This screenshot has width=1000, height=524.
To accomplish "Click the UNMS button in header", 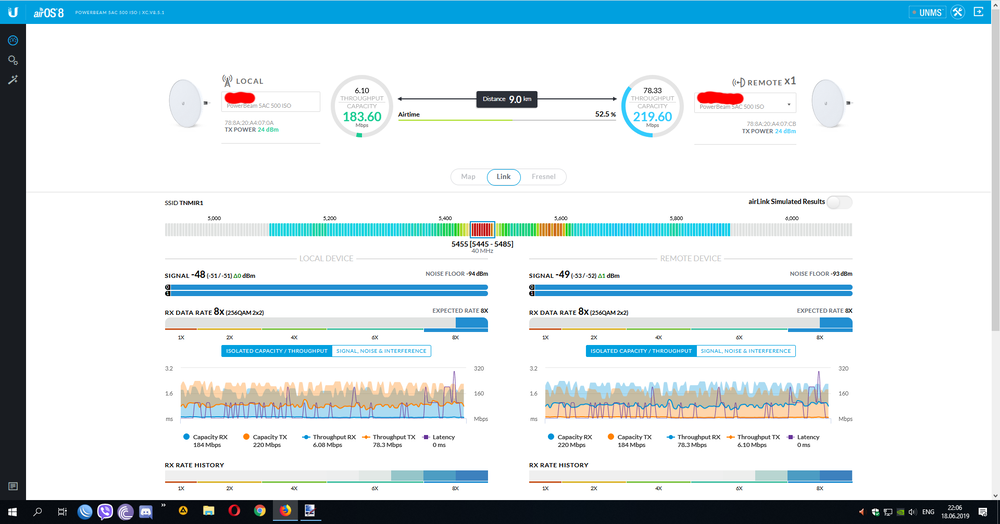I will 925,12.
